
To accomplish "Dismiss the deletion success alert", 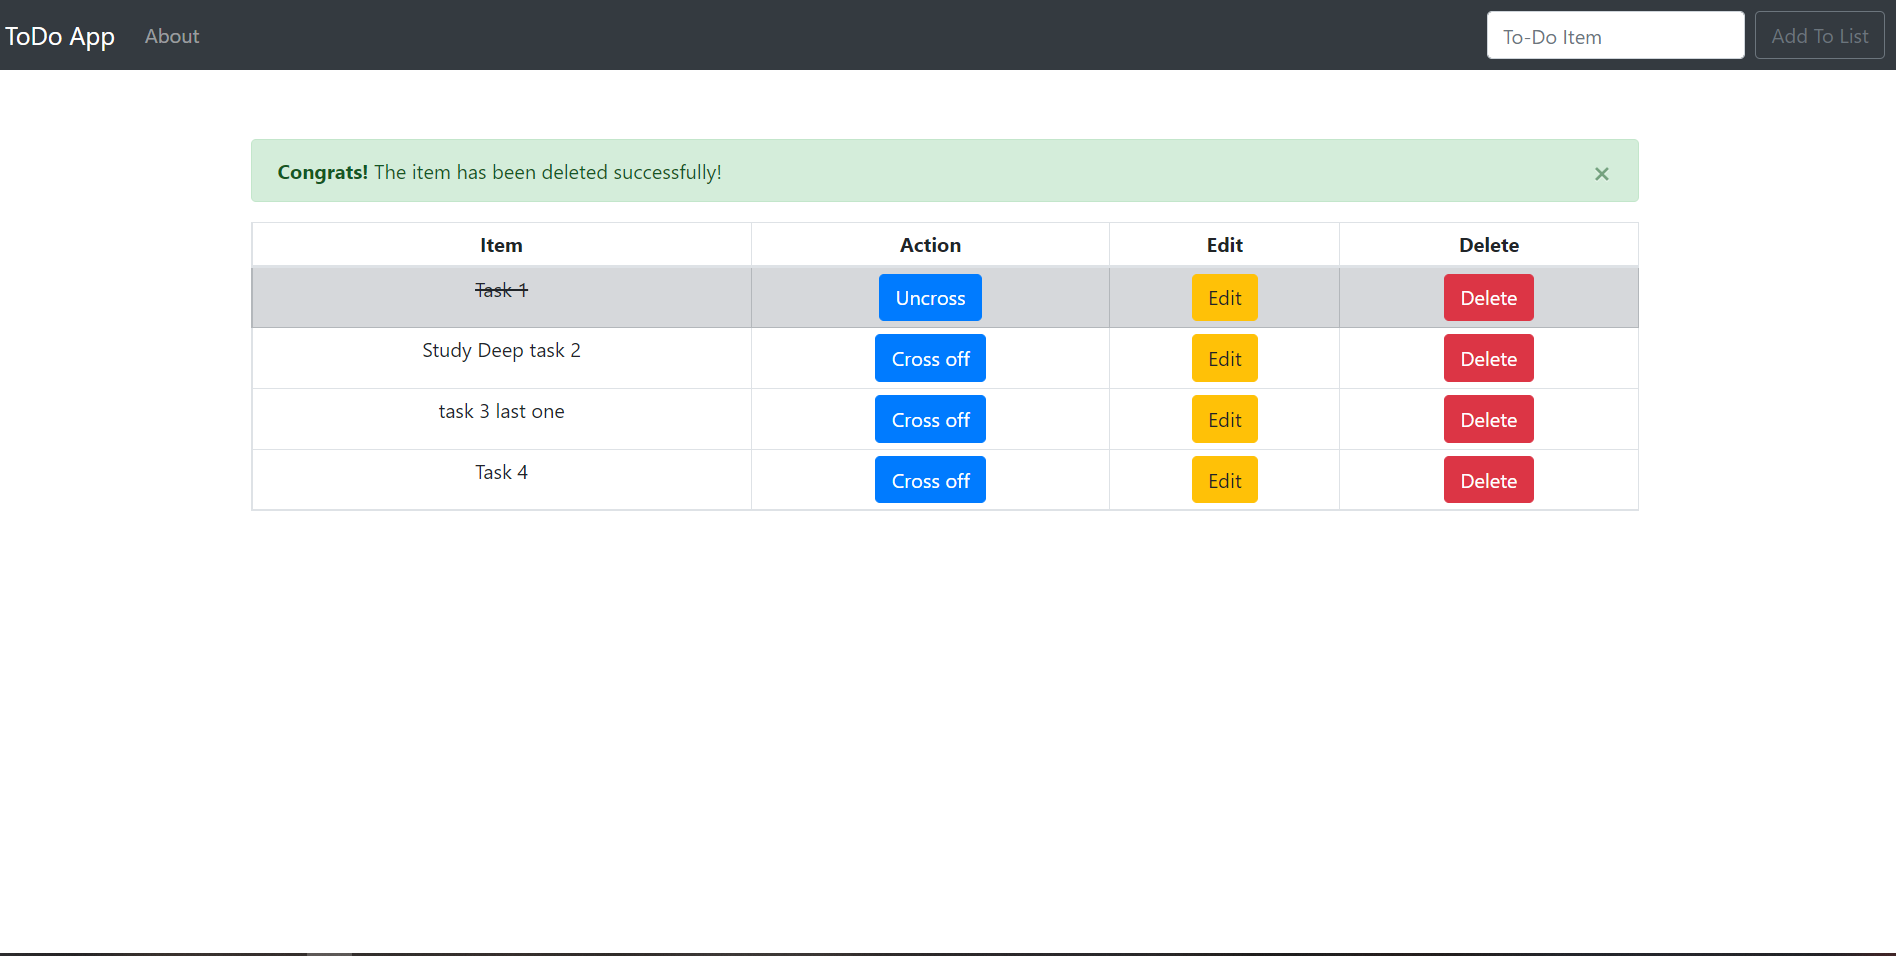I will coord(1601,173).
